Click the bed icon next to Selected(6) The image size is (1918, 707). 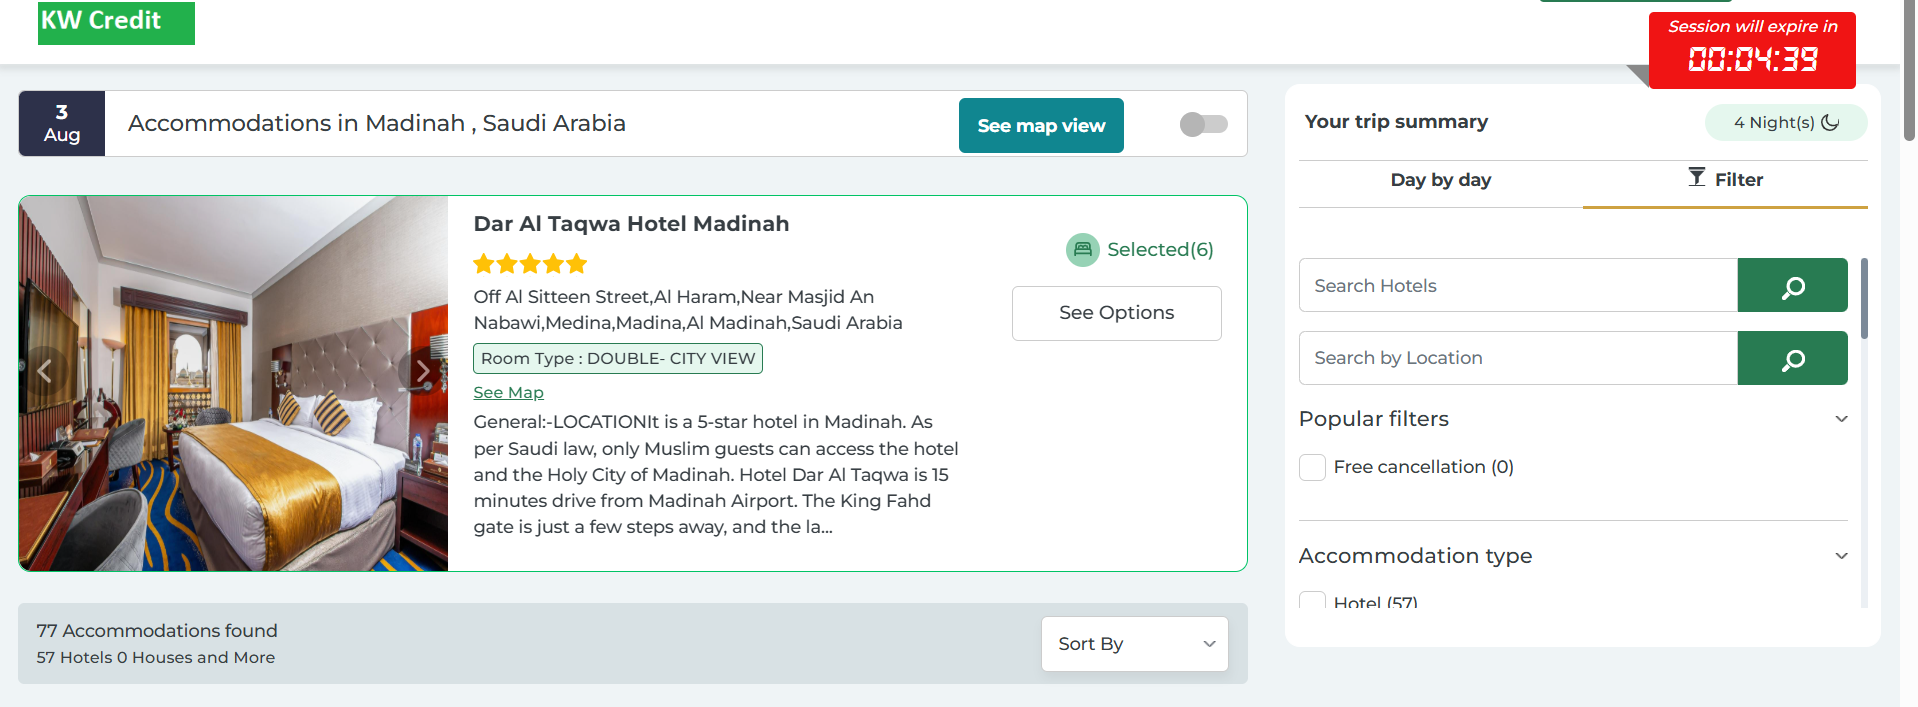coord(1082,250)
